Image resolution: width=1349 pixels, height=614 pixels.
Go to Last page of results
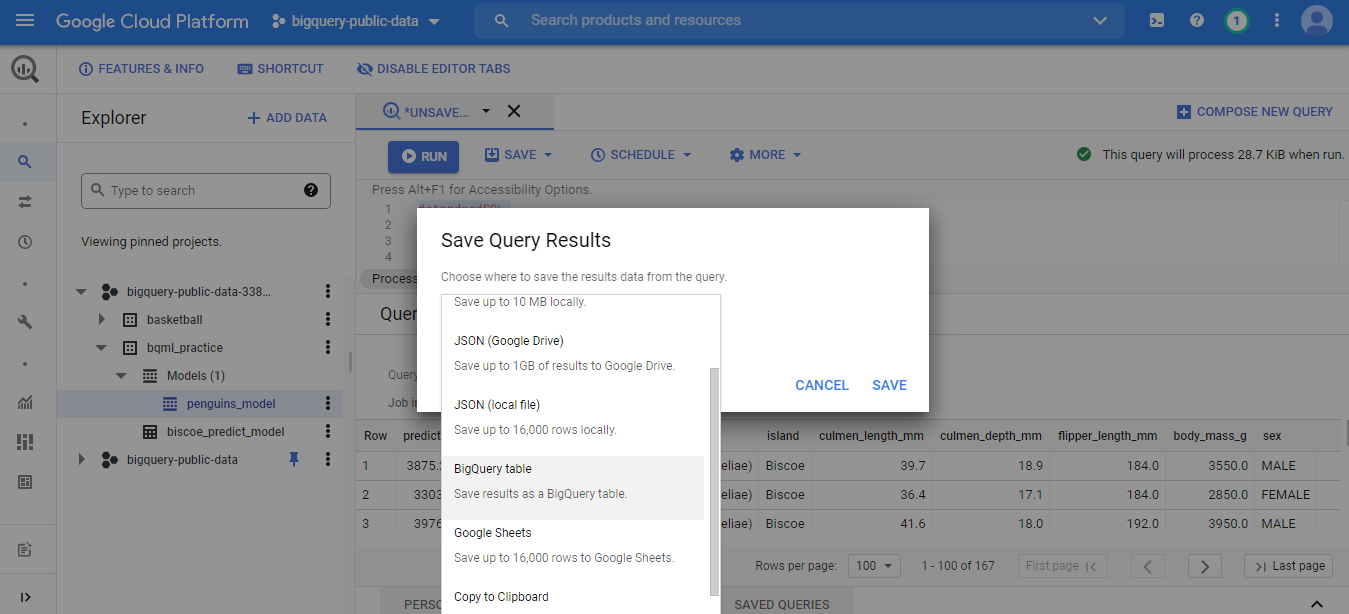coord(1290,566)
